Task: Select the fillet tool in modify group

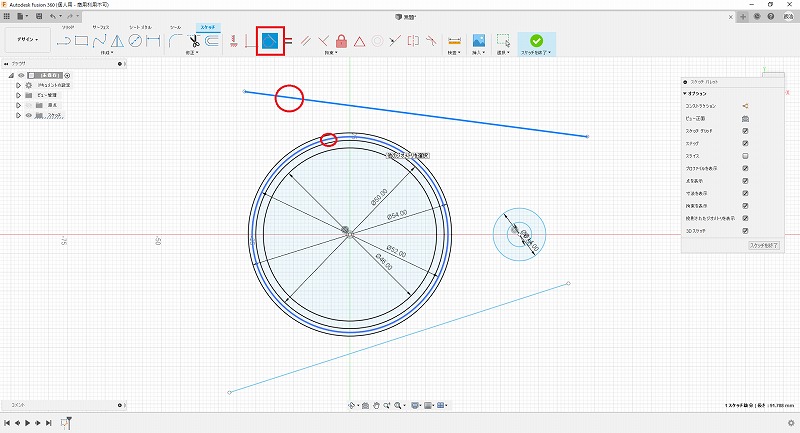Action: tap(175, 41)
